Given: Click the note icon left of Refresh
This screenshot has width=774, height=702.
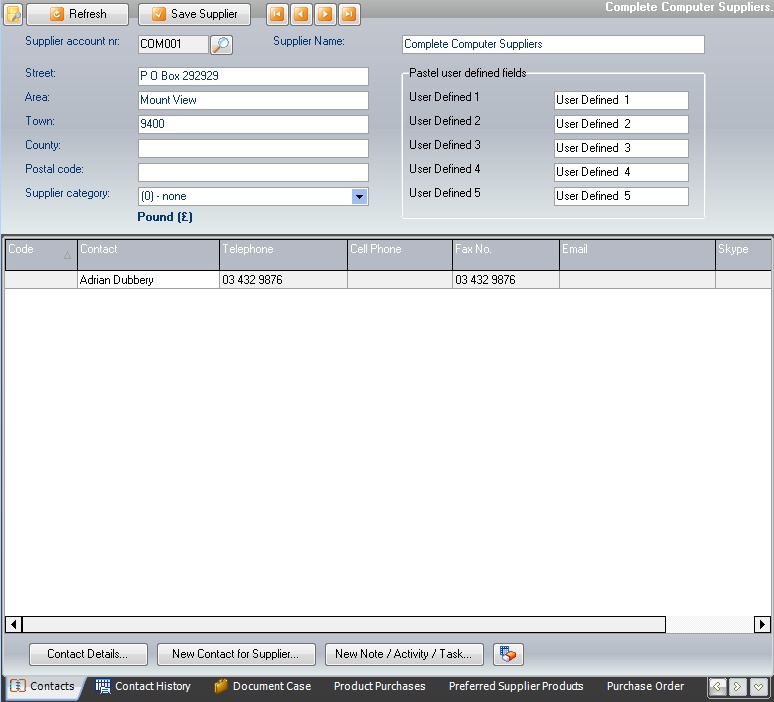Looking at the screenshot, I should (13, 14).
